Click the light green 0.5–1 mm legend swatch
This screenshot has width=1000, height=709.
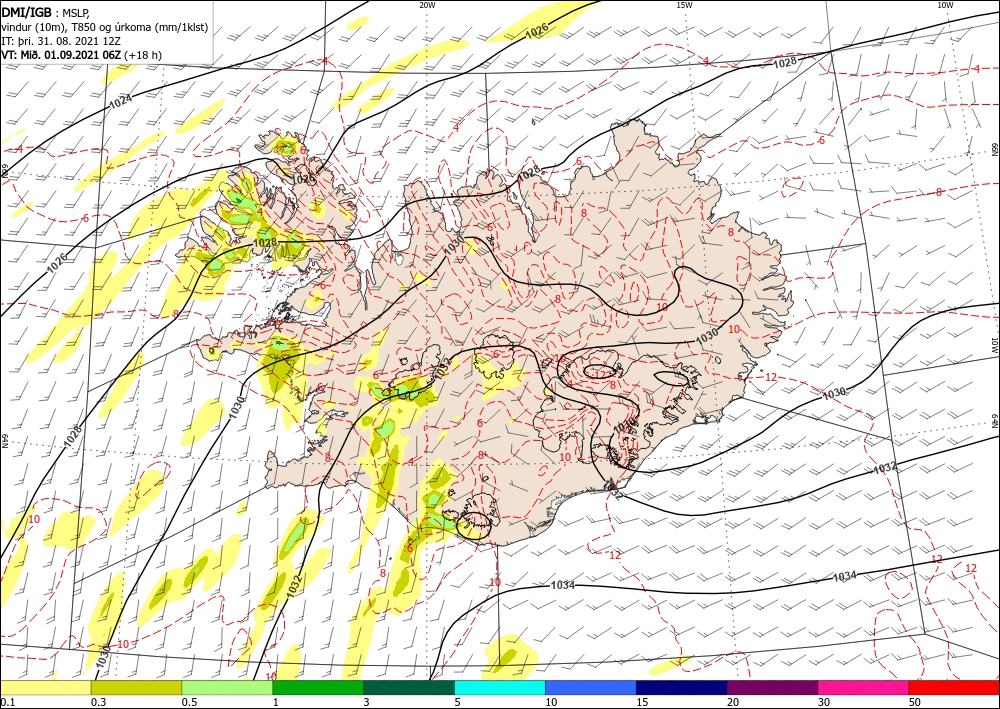(x=227, y=687)
